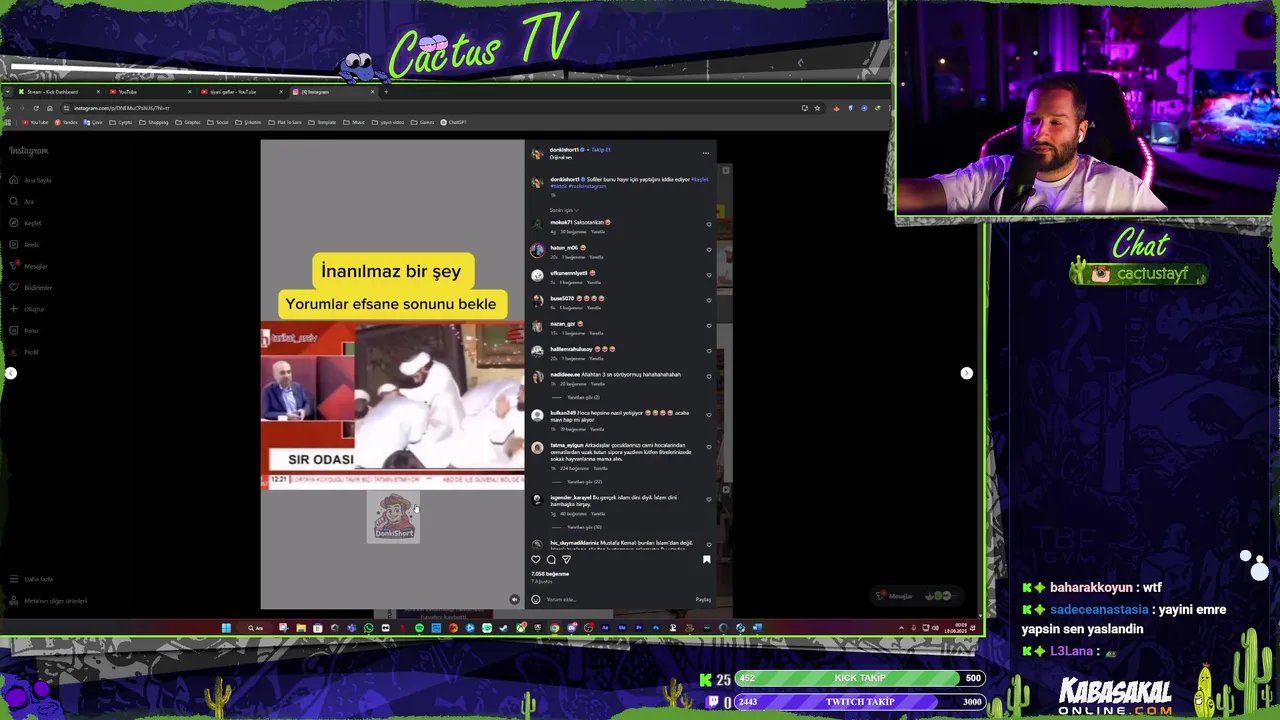
Task: Open the Chrome tab search dropdown
Action: coord(8,92)
